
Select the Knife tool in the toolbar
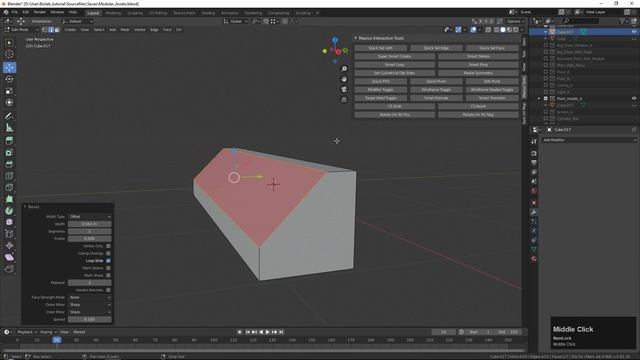coord(9,188)
